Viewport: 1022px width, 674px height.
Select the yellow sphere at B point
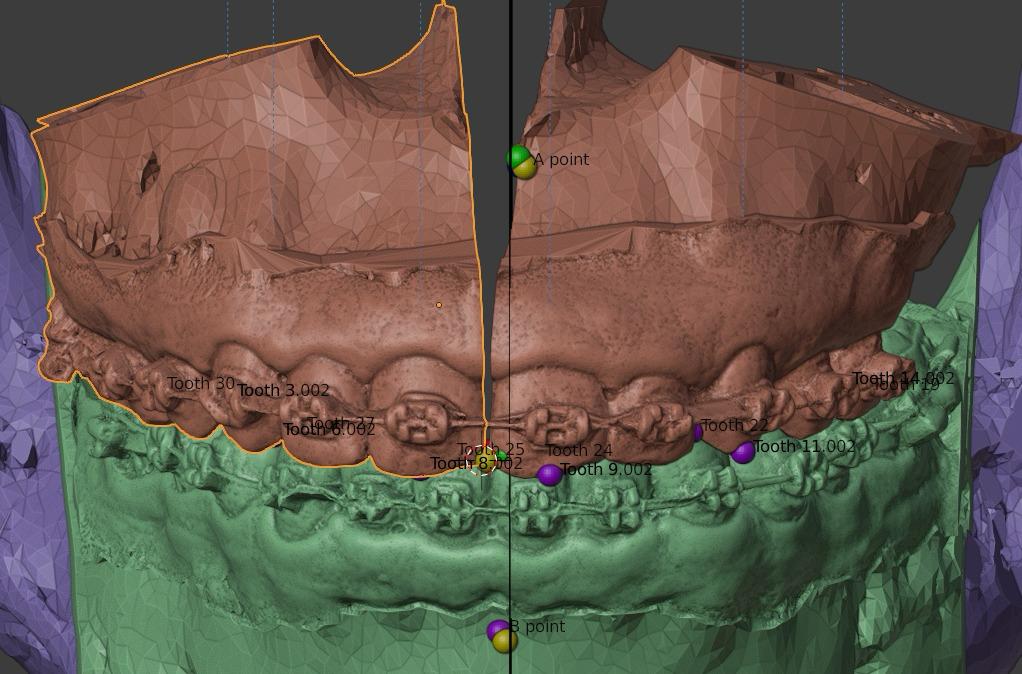[x=506, y=642]
